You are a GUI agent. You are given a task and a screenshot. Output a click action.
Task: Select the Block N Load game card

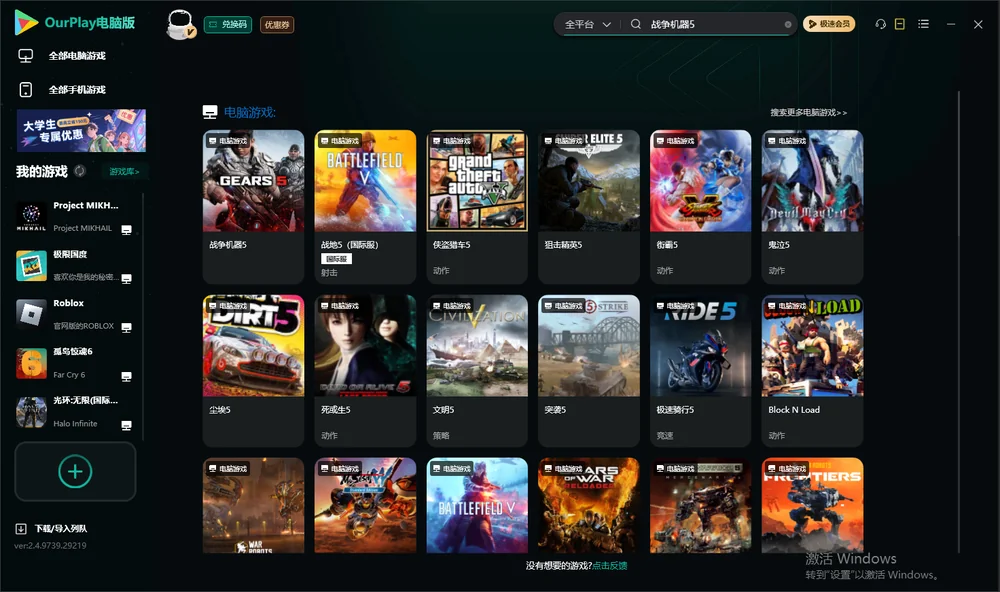tap(812, 371)
